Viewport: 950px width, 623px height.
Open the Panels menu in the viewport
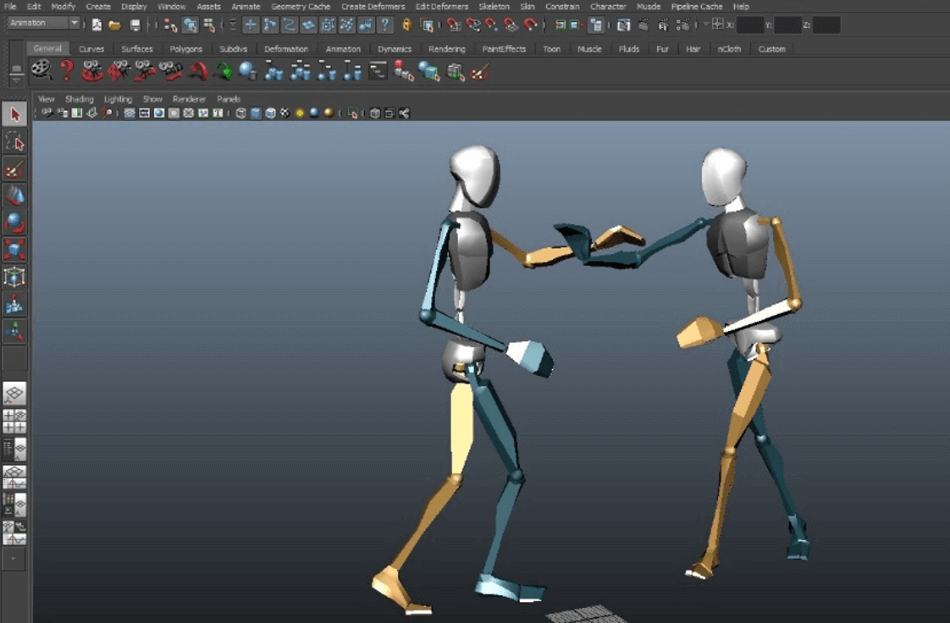229,99
